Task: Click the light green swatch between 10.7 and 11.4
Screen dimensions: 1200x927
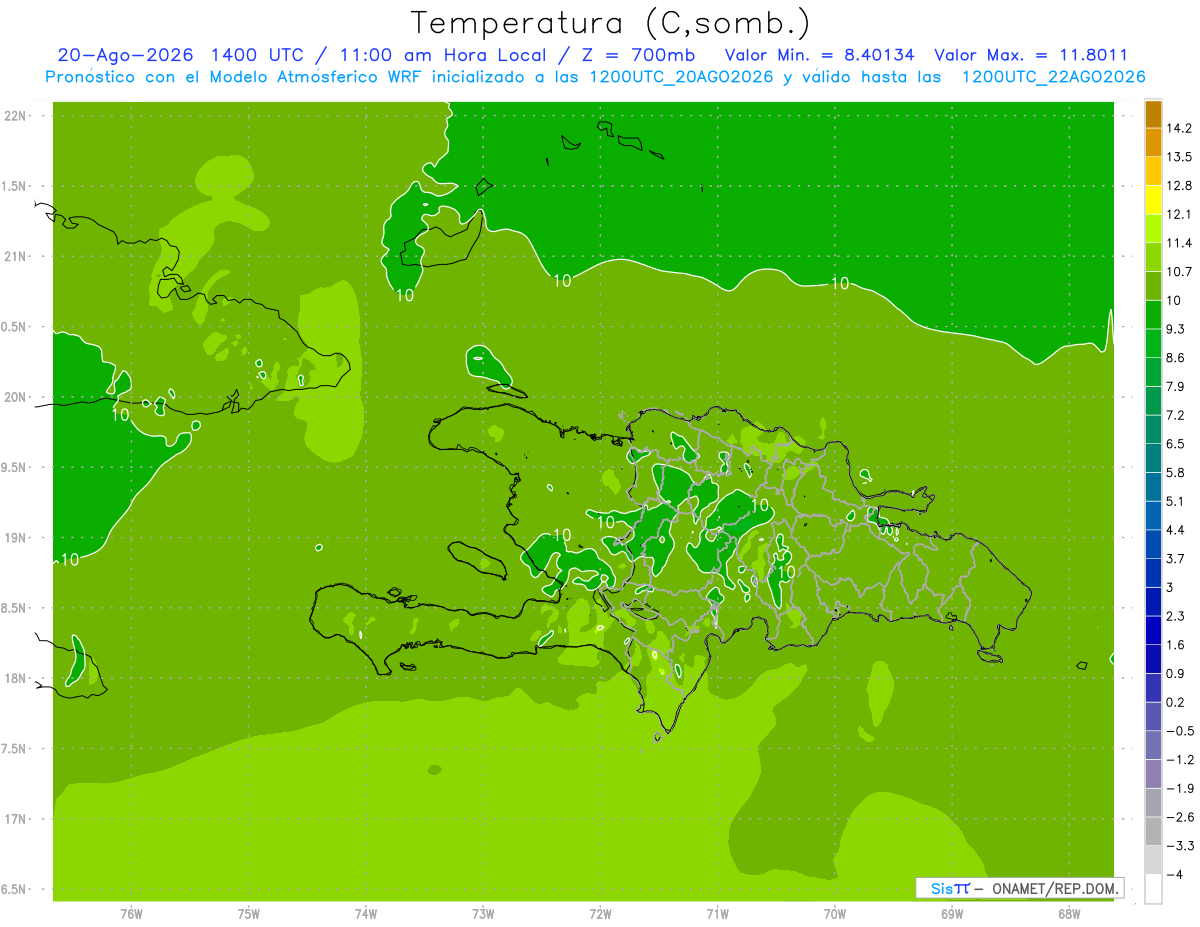Action: pyautogui.click(x=1153, y=258)
